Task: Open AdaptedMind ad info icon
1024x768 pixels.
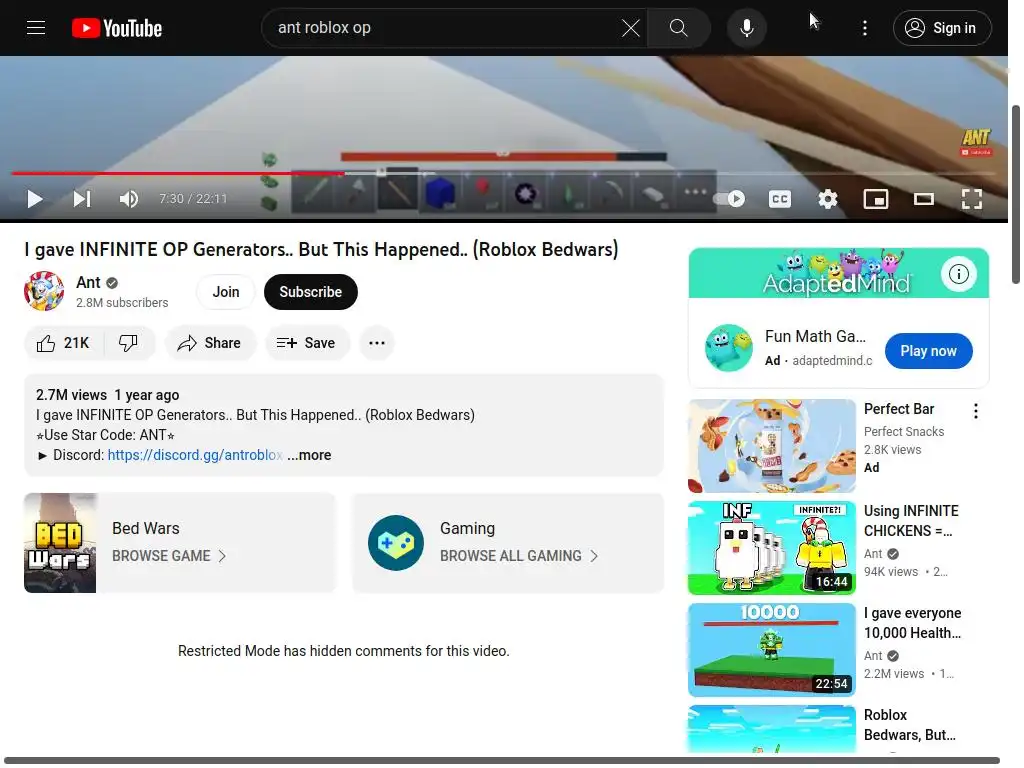Action: tap(959, 274)
